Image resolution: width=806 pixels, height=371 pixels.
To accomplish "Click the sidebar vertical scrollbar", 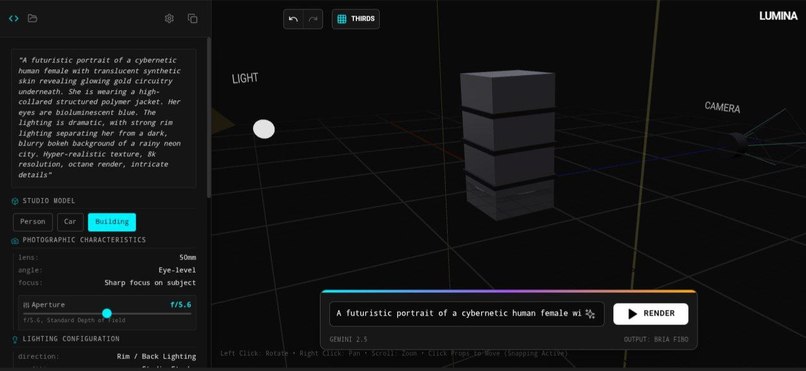I will pos(209,117).
